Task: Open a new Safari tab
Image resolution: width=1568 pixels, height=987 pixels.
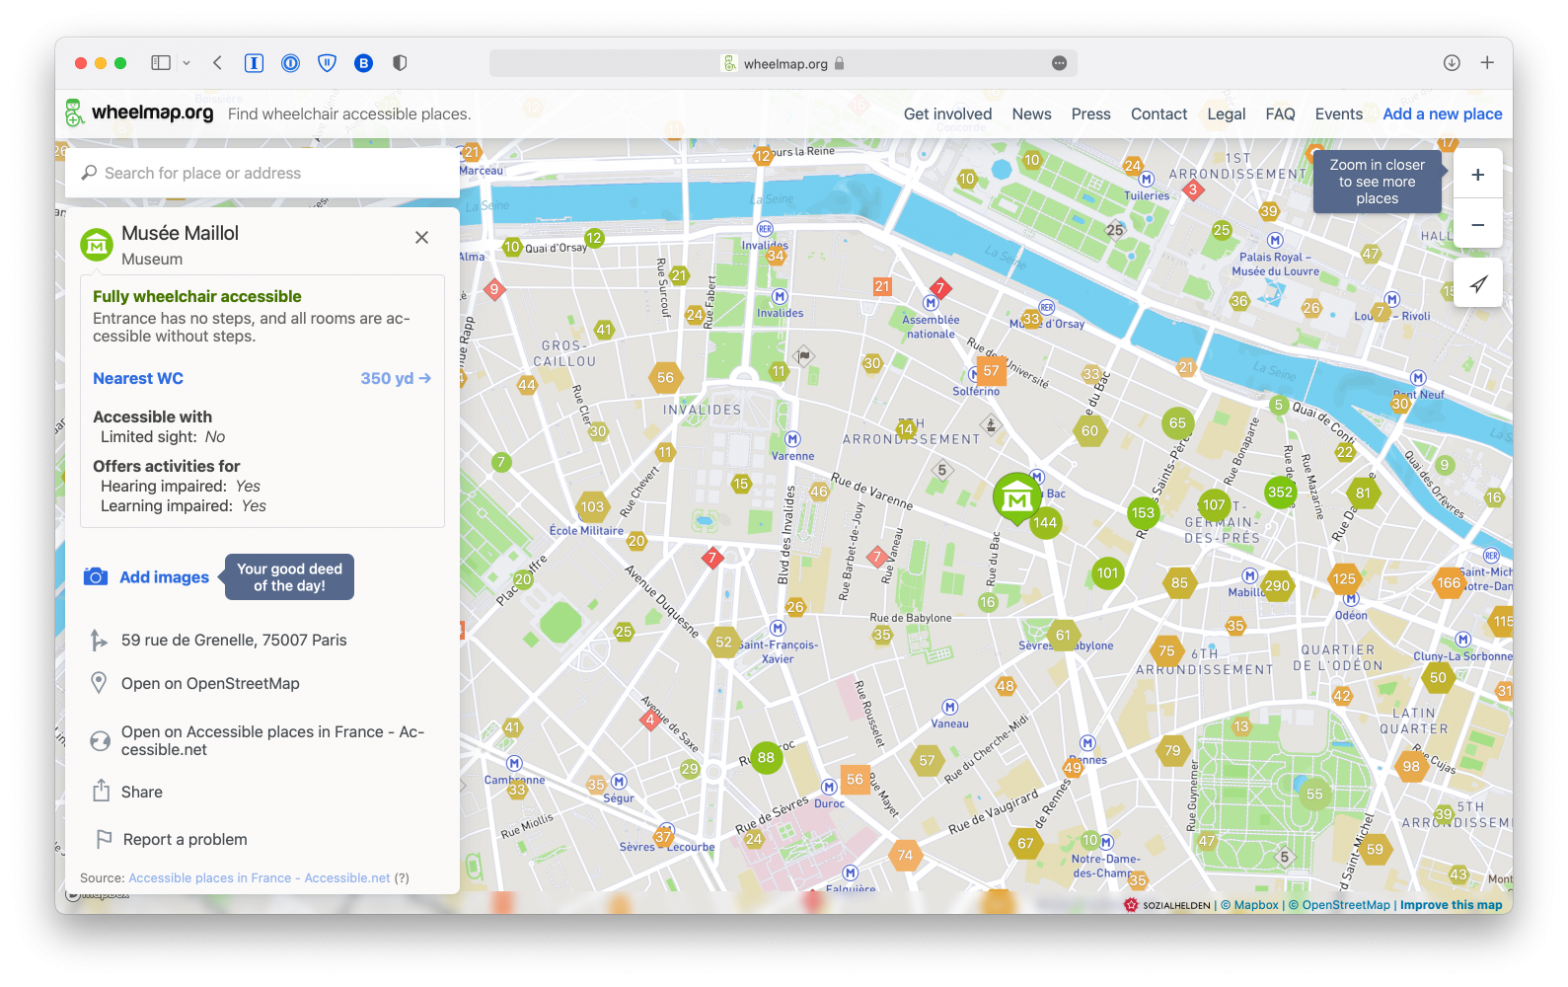Action: coord(1487,63)
